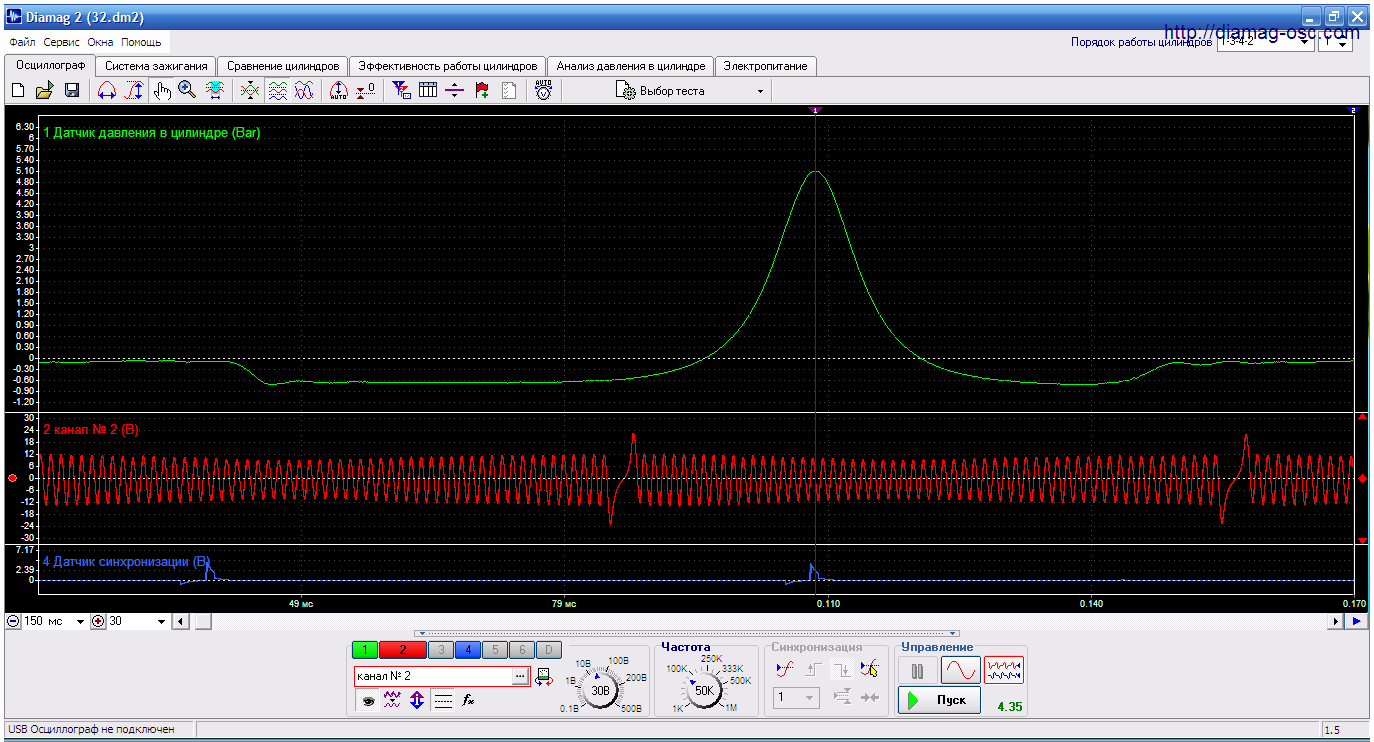Click the channel swap icon beside name field
This screenshot has width=1374, height=742.
pos(543,677)
